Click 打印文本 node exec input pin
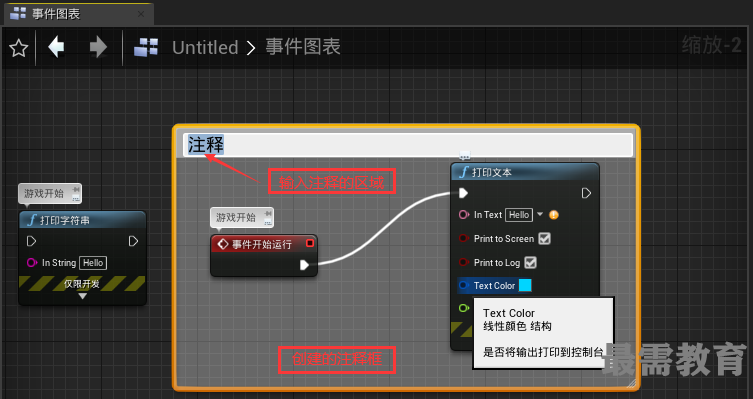 coord(463,193)
